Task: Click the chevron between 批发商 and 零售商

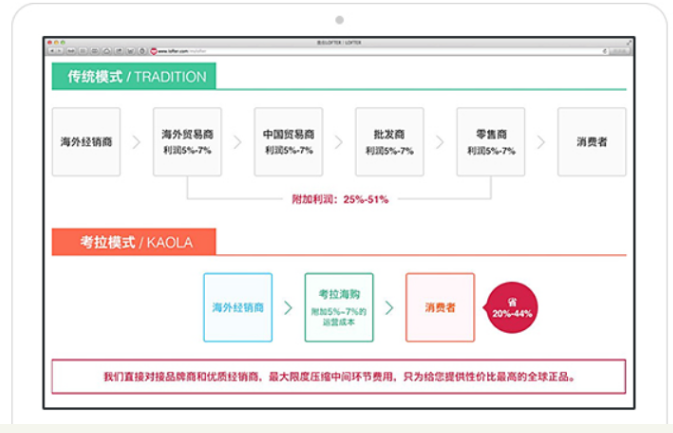Action: pyautogui.click(x=440, y=142)
